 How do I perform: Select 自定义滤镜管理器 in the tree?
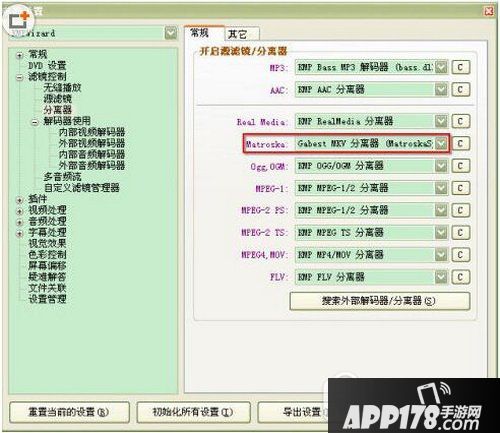click(82, 188)
